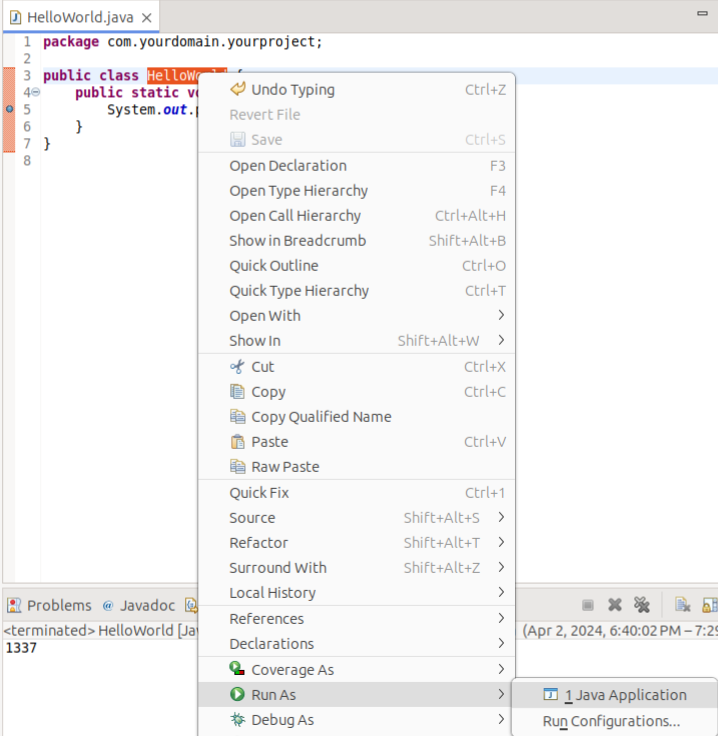Select 1 Java Application from Run As
Image resolution: width=718 pixels, height=736 pixels.
click(x=625, y=695)
